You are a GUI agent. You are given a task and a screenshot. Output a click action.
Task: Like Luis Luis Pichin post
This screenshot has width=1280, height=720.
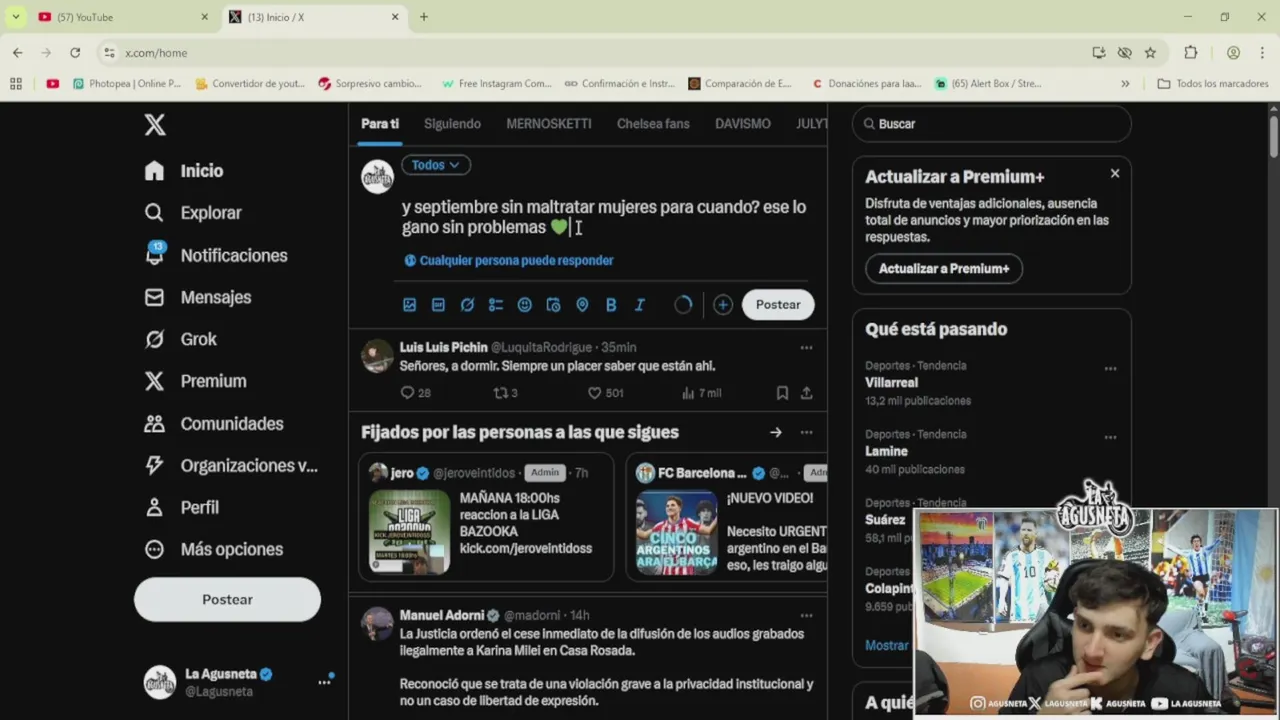(605, 393)
